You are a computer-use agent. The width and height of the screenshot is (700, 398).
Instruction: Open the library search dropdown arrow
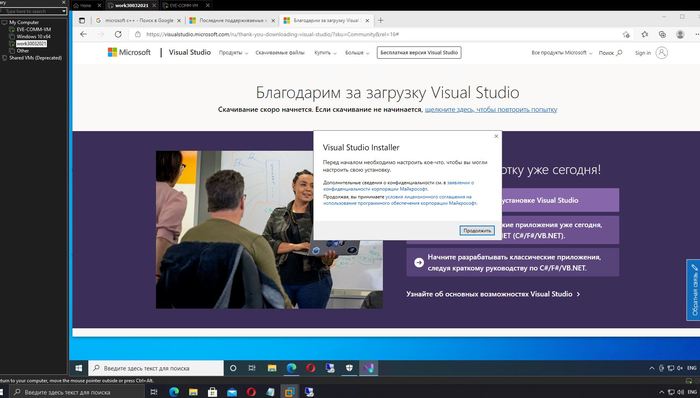click(x=64, y=11)
